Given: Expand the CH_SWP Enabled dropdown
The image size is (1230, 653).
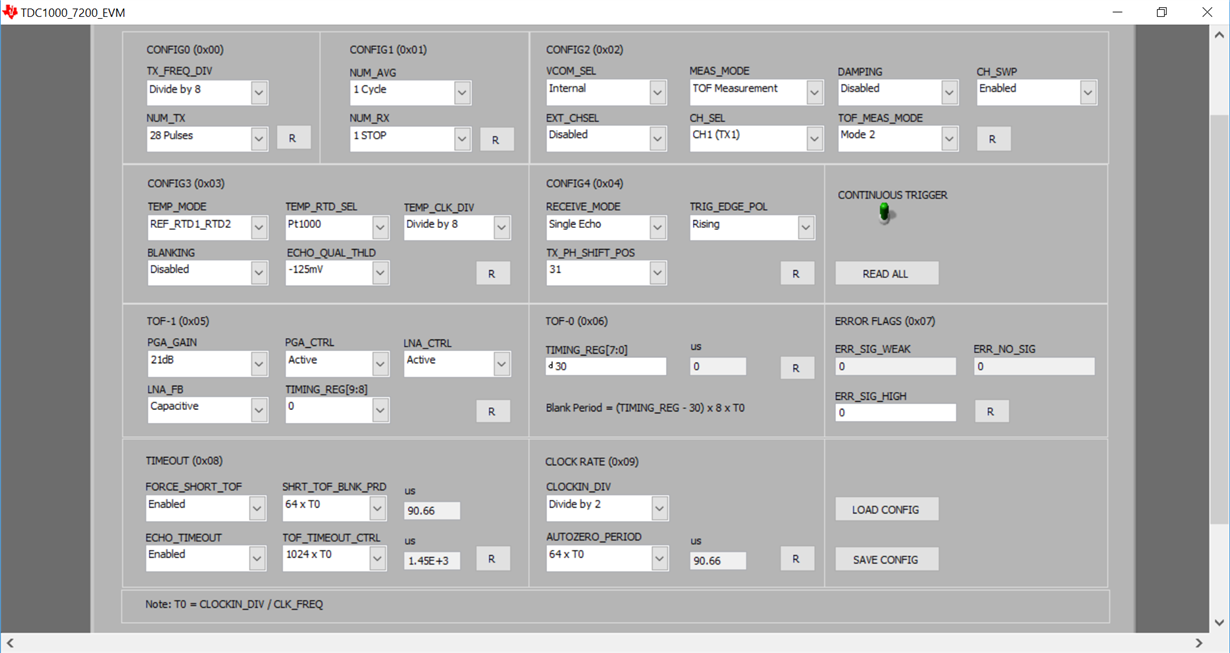Looking at the screenshot, I should pos(1037,91).
